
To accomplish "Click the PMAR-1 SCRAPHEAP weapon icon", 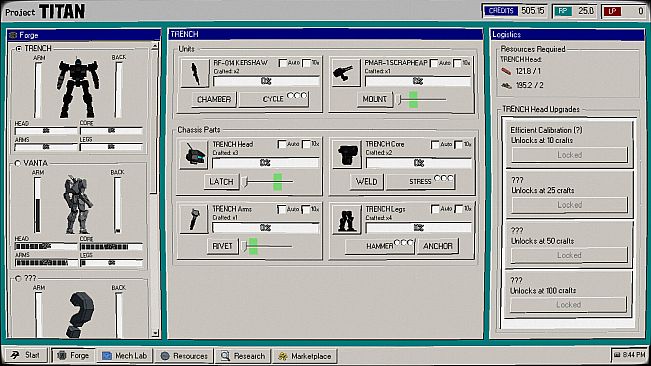I will [346, 73].
